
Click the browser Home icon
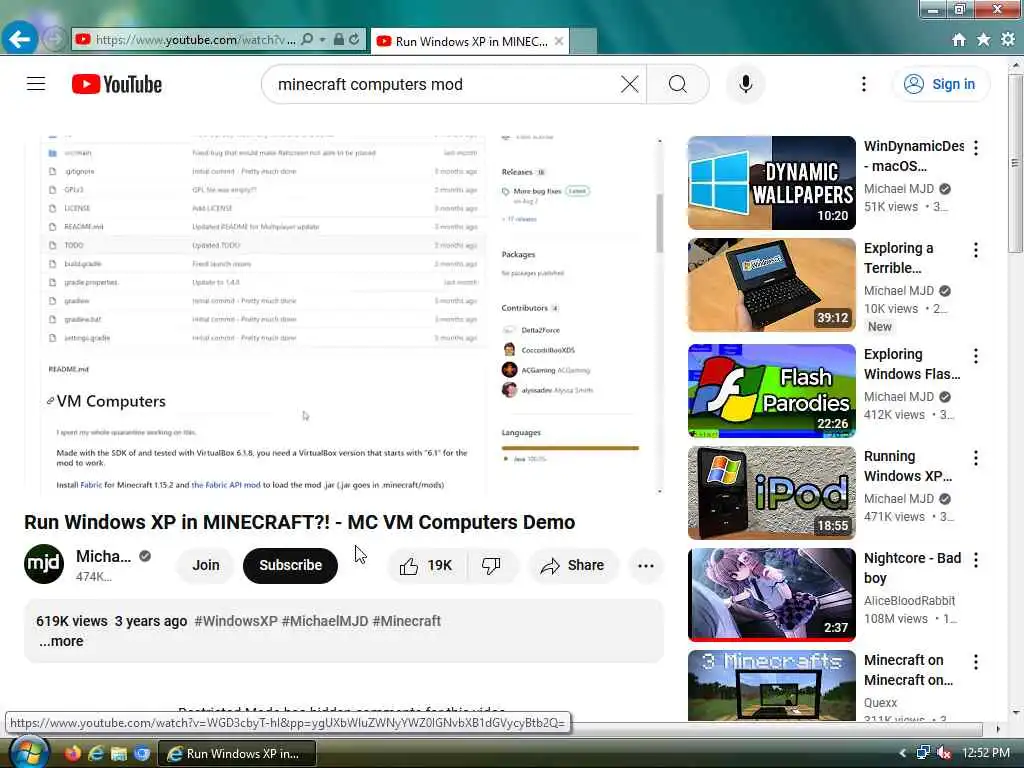[959, 40]
